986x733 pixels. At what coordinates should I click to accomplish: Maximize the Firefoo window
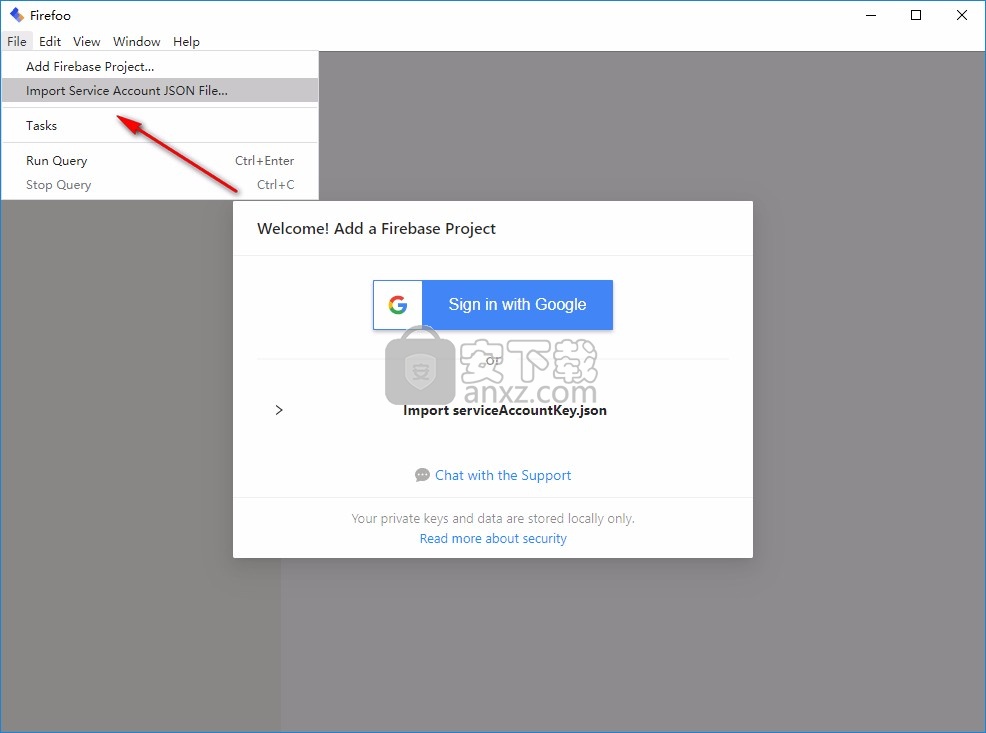pyautogui.click(x=916, y=15)
